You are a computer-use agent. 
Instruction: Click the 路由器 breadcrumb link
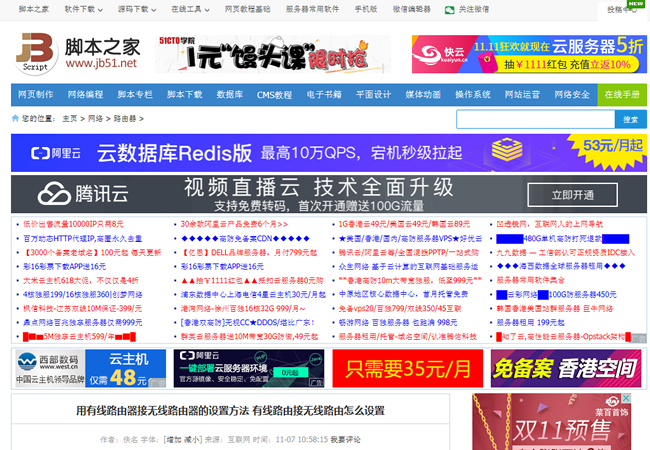click(x=123, y=118)
